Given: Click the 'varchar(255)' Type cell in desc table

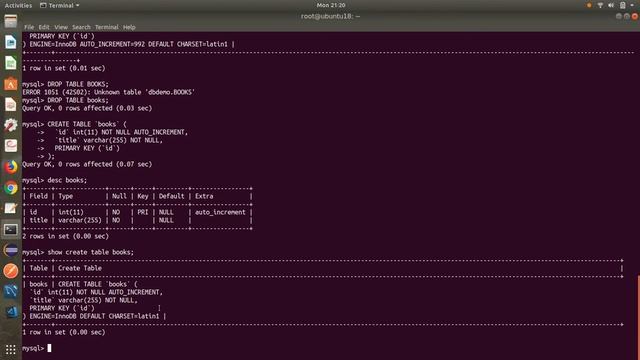Looking at the screenshot, I should [x=80, y=220].
